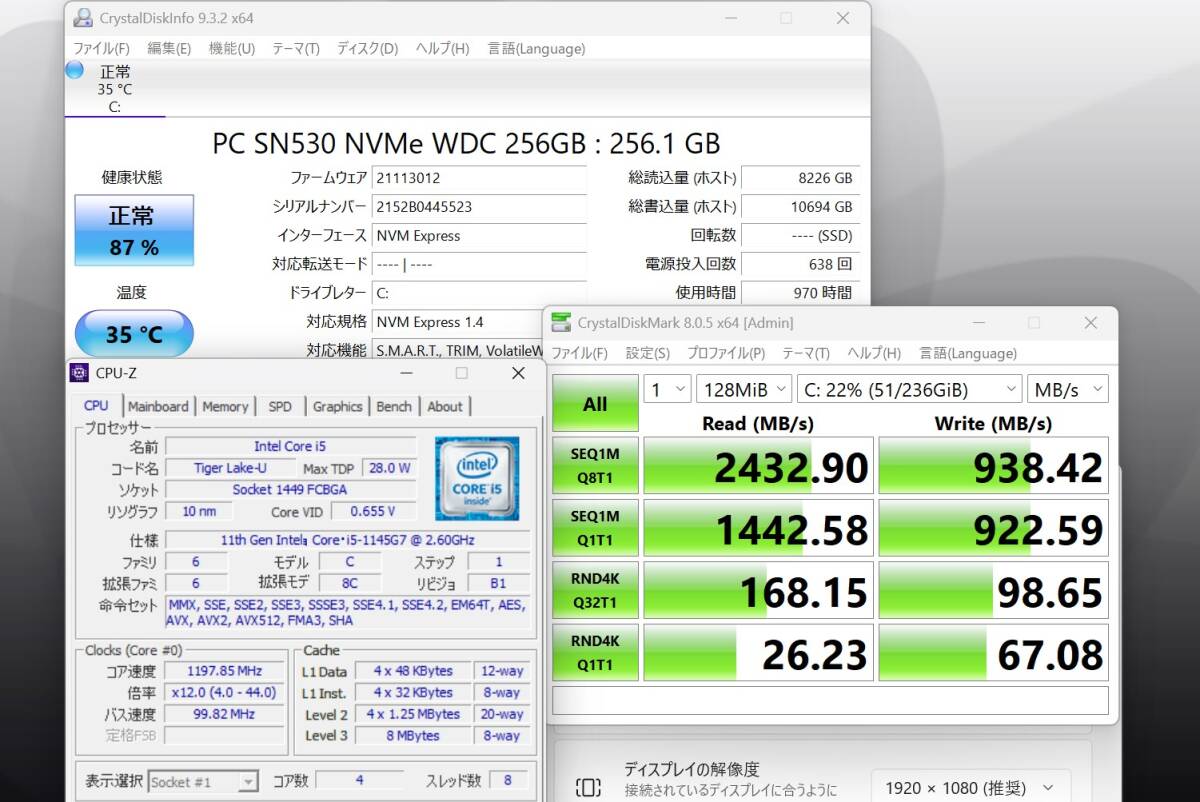Open 機能(U) menu in CrystalDiskInfo
Viewport: 1200px width, 802px height.
coord(231,48)
